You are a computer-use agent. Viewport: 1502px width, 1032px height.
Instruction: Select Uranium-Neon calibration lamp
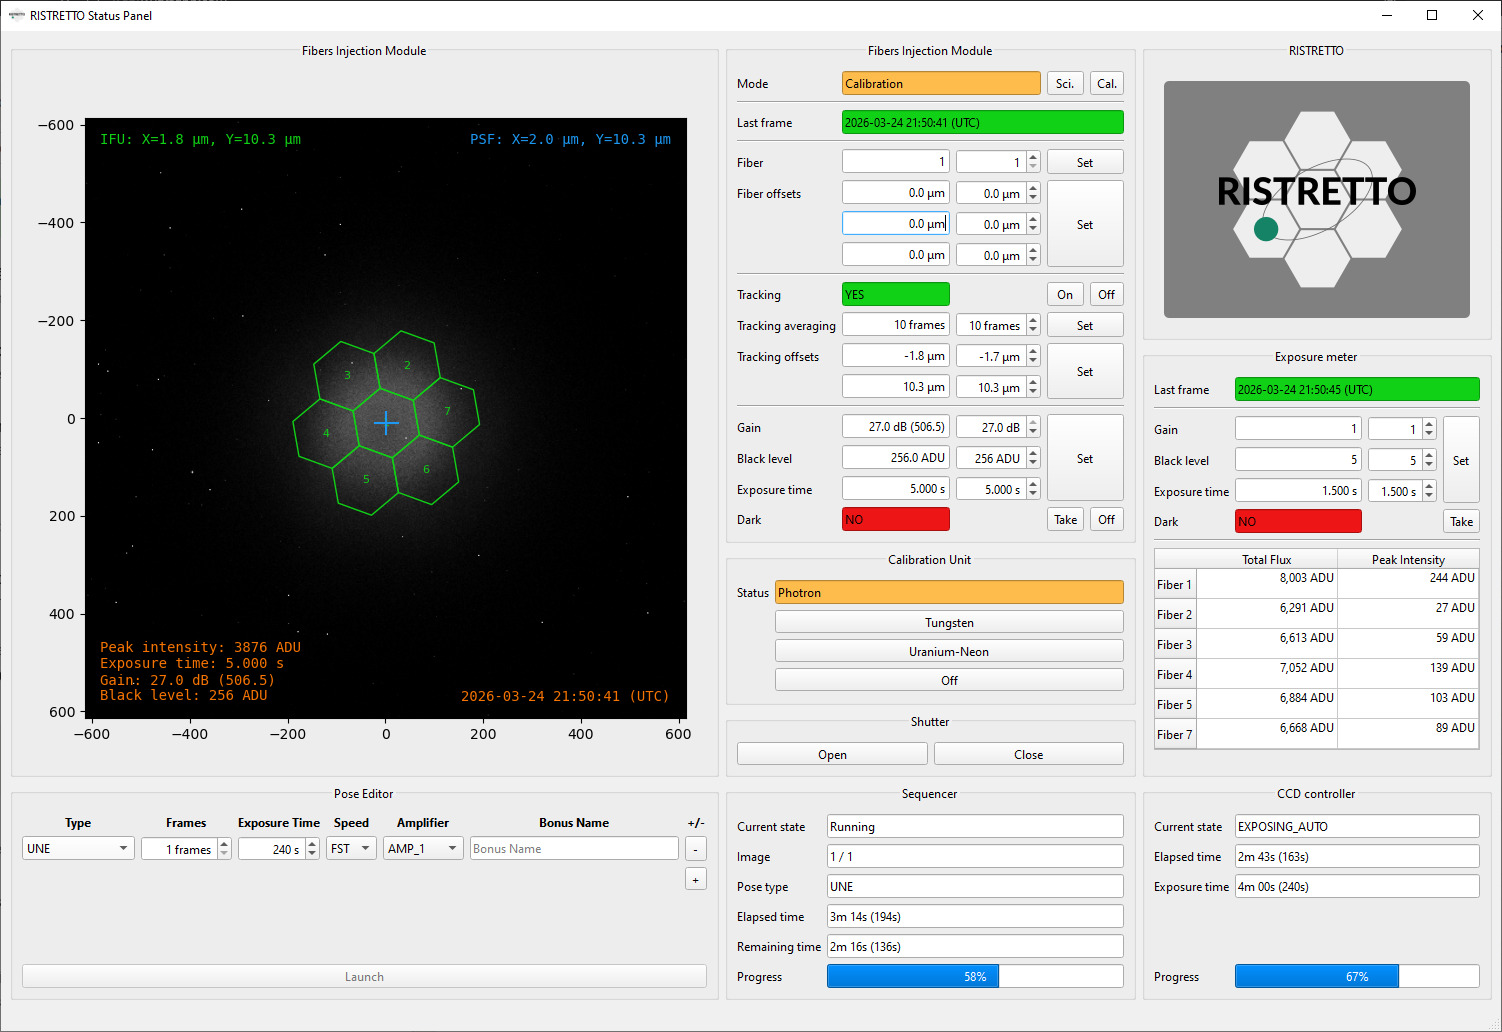point(949,651)
